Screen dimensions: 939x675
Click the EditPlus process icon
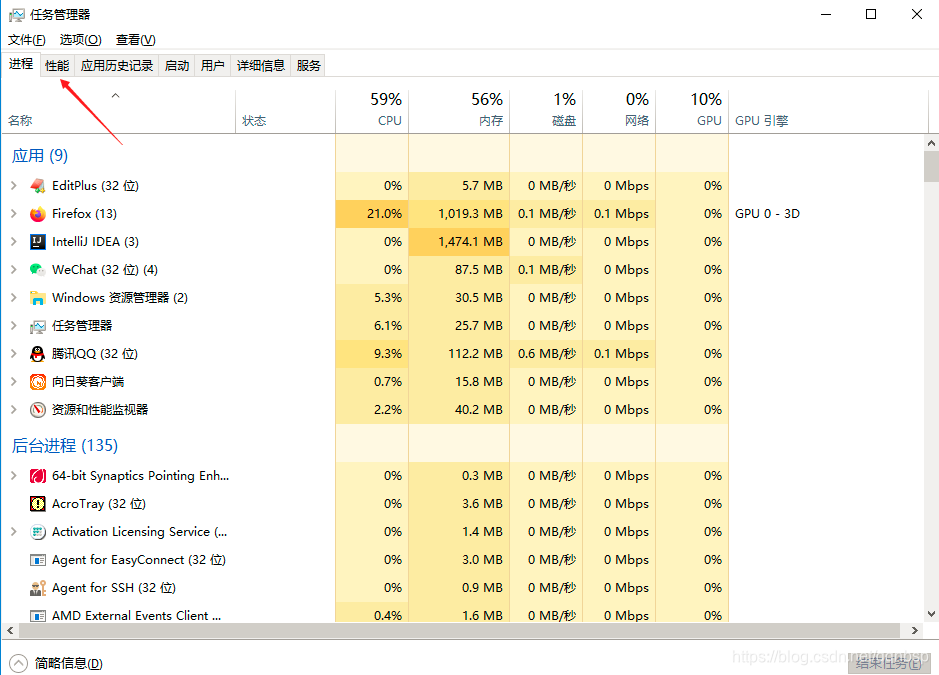[x=38, y=185]
